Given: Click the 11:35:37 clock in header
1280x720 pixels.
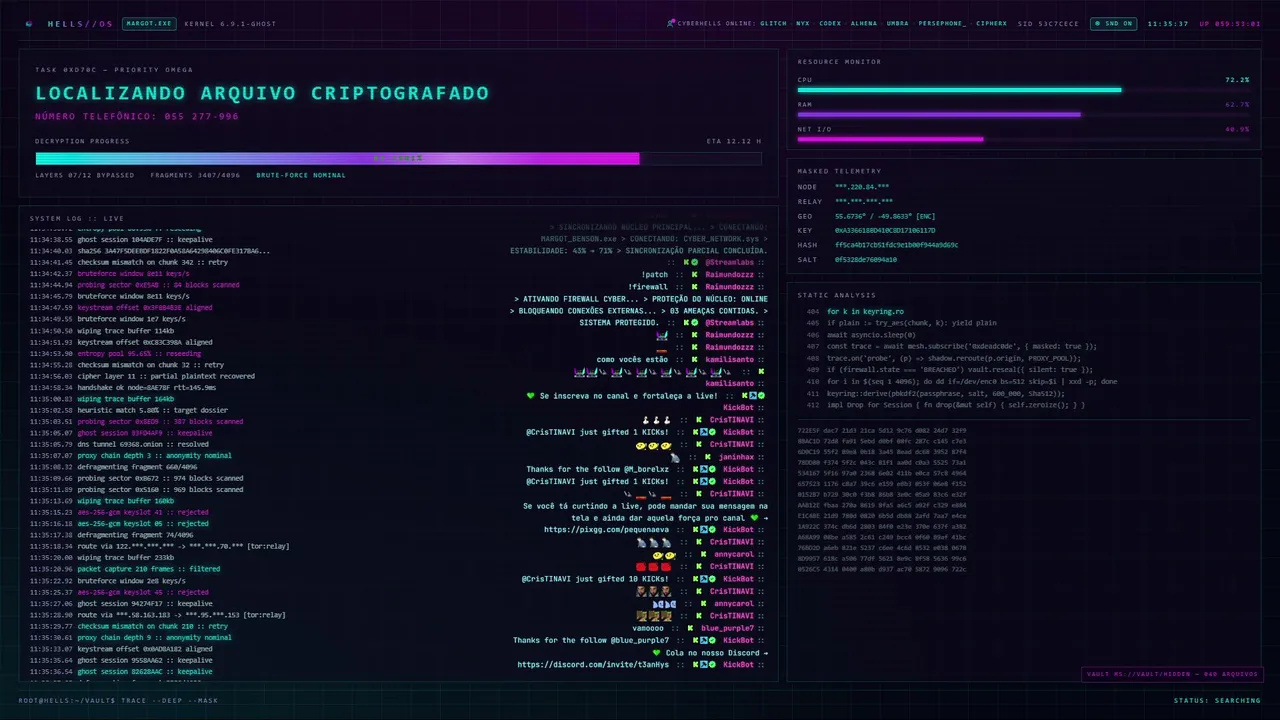Looking at the screenshot, I should (1167, 23).
